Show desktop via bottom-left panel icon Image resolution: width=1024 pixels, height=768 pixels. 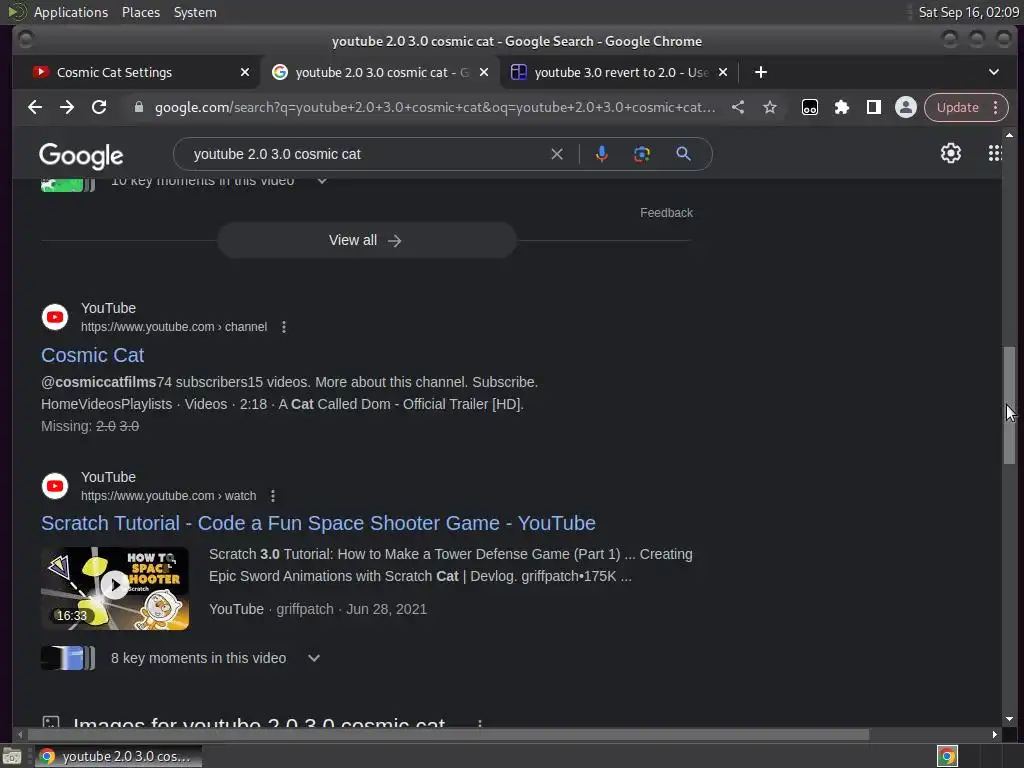click(12, 756)
